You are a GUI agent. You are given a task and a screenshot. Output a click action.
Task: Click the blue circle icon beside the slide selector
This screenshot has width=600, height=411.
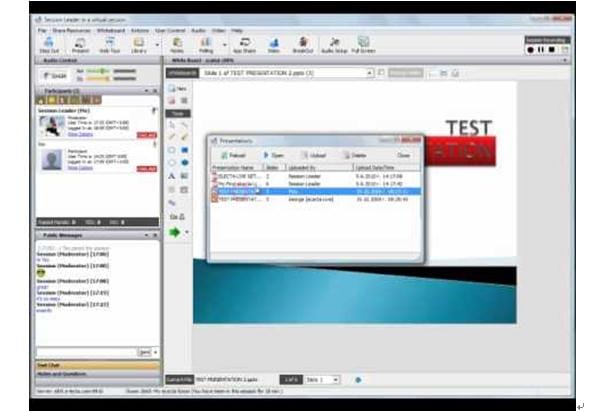(358, 380)
